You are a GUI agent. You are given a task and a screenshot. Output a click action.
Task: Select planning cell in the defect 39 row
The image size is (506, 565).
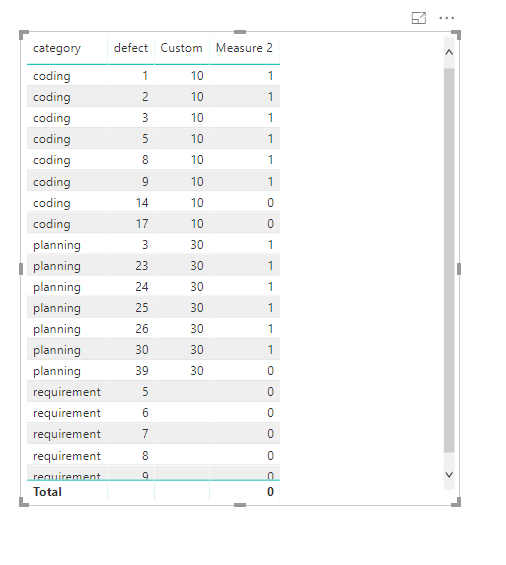57,372
